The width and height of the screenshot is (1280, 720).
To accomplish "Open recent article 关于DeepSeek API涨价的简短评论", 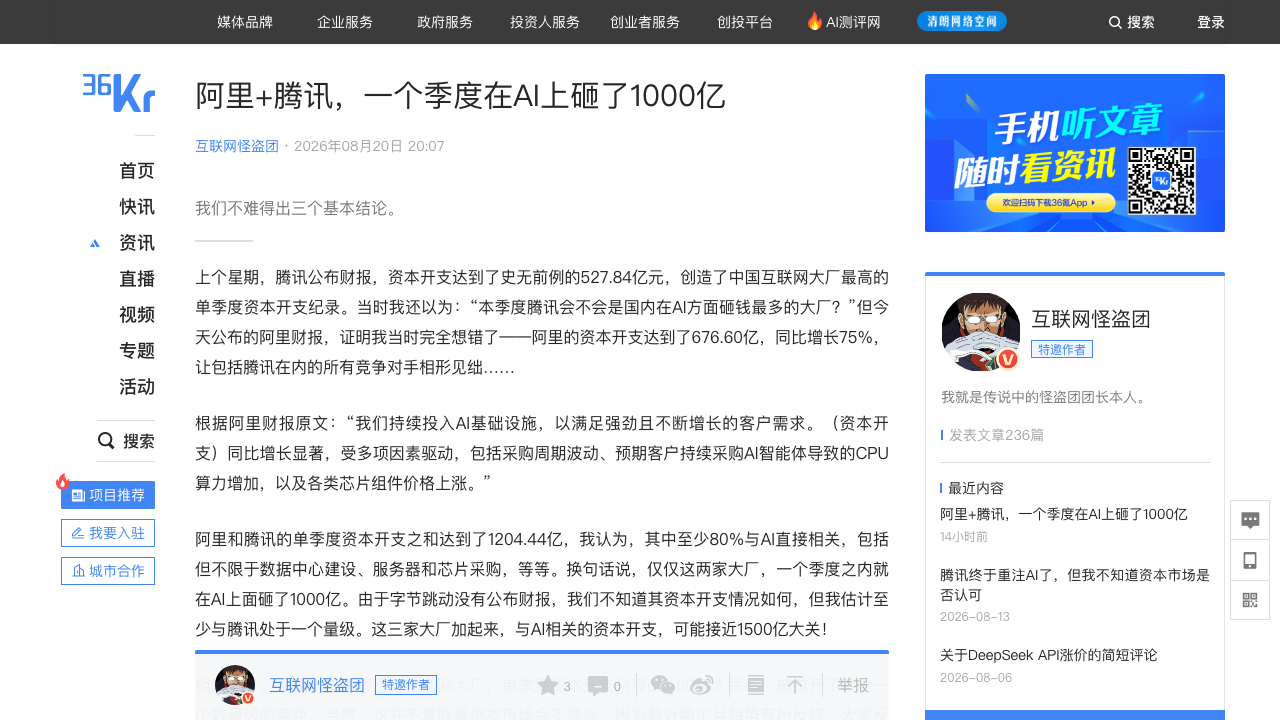I will coord(1049,655).
